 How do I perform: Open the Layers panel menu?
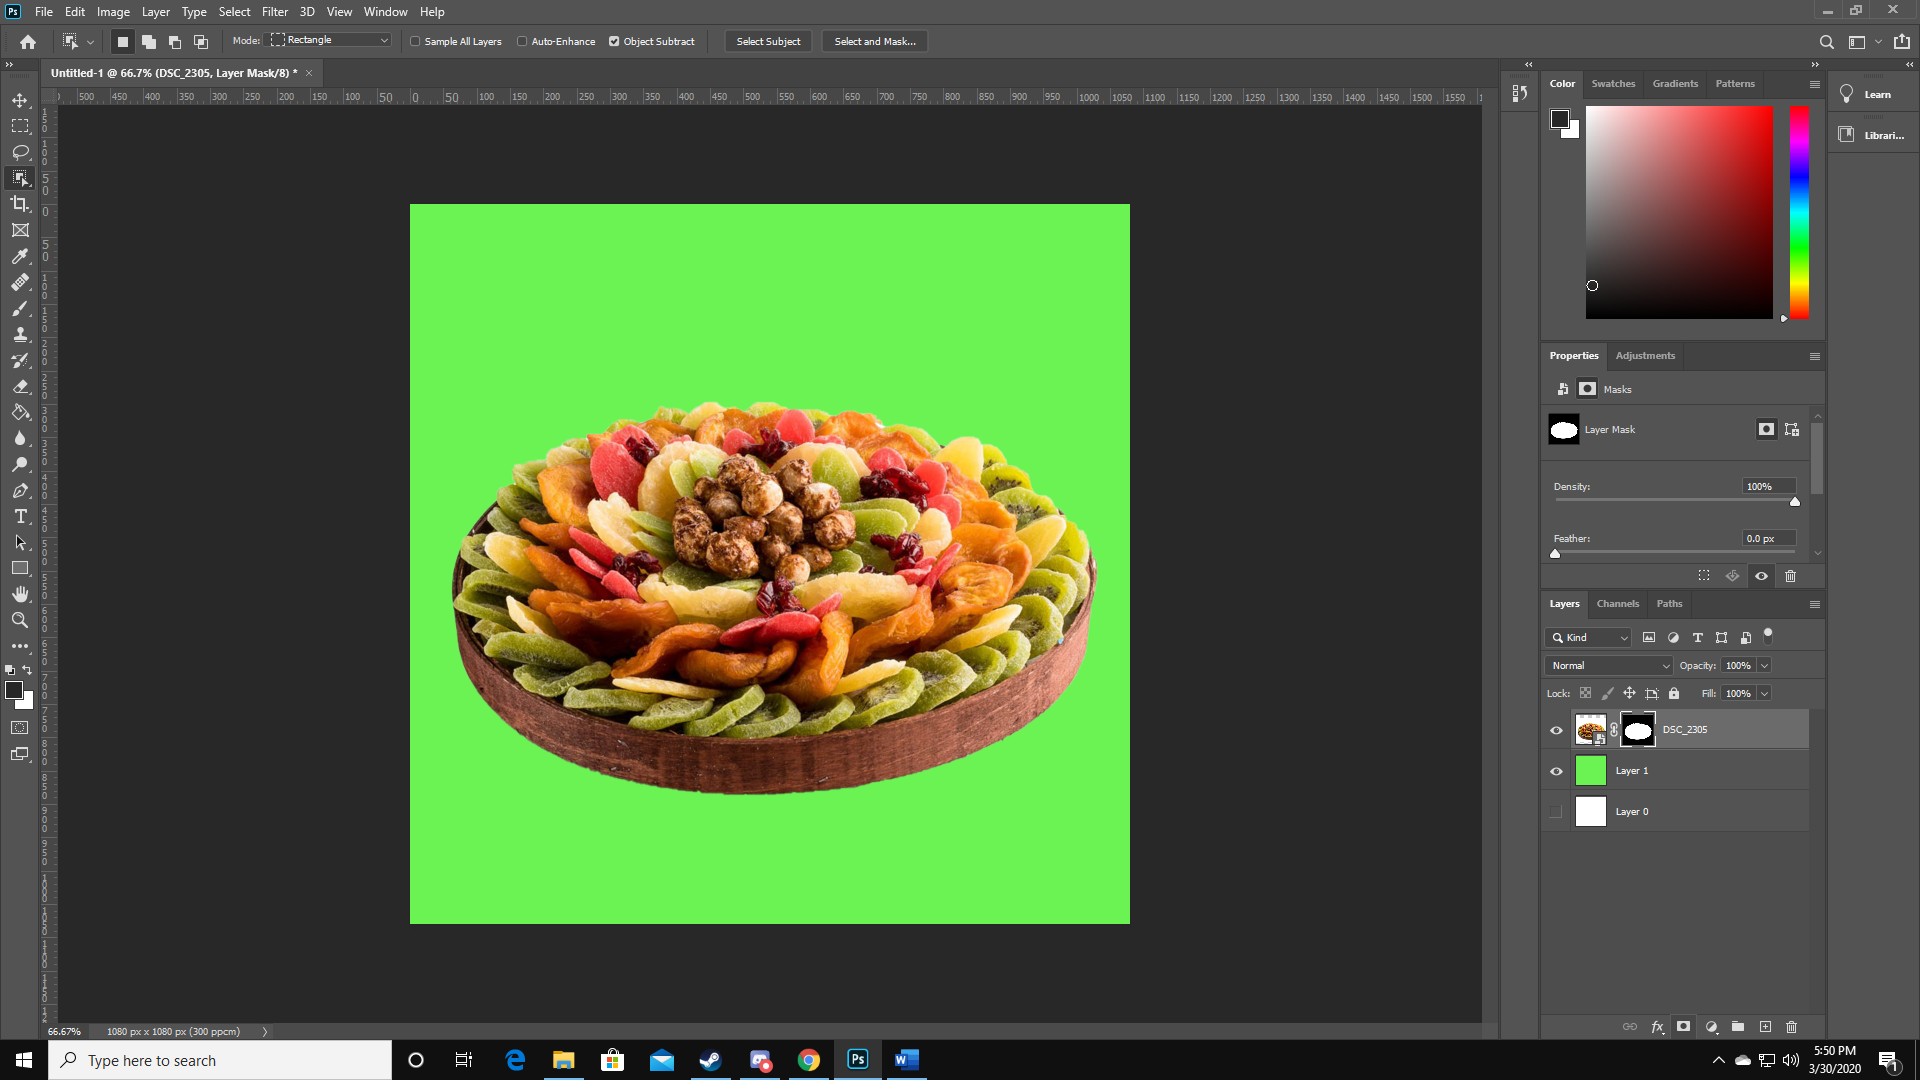pyautogui.click(x=1814, y=604)
